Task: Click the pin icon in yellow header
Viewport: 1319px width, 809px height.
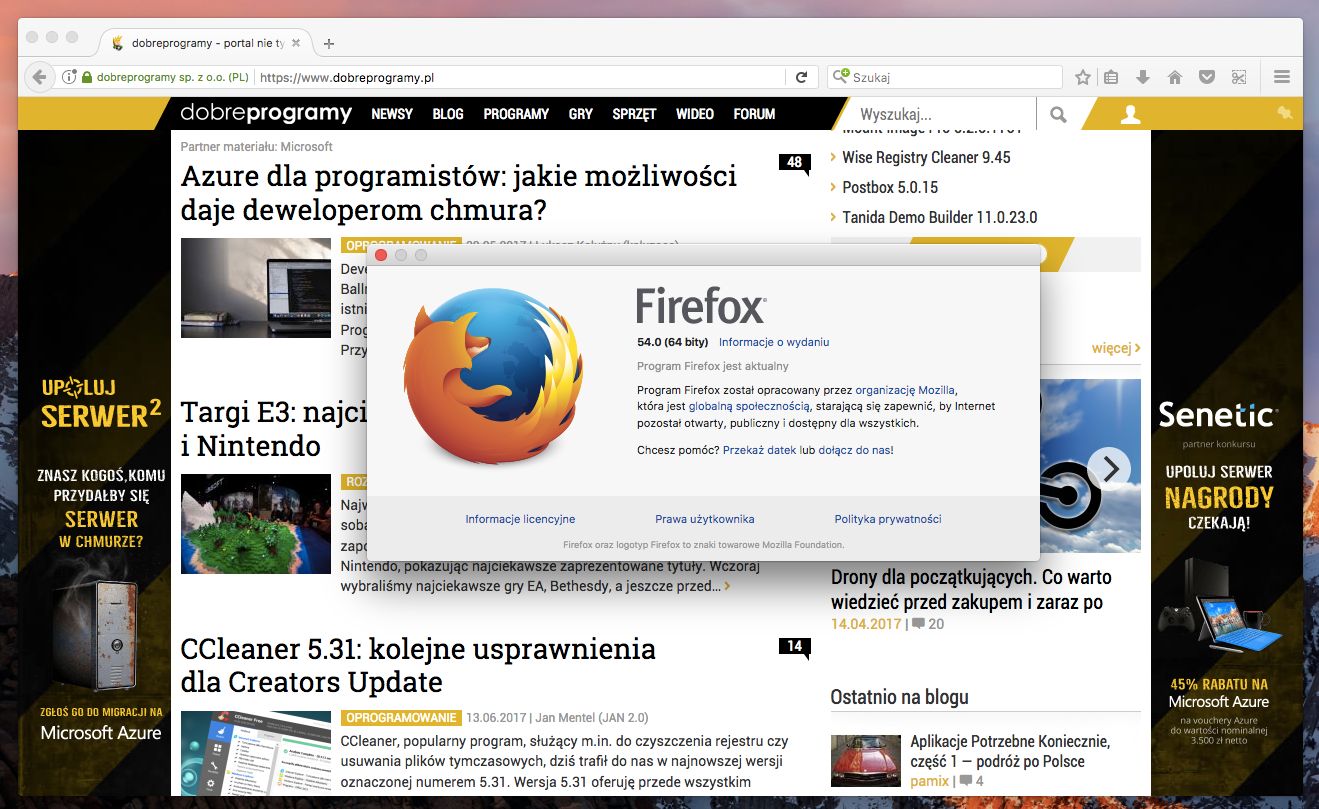Action: coord(1284,112)
